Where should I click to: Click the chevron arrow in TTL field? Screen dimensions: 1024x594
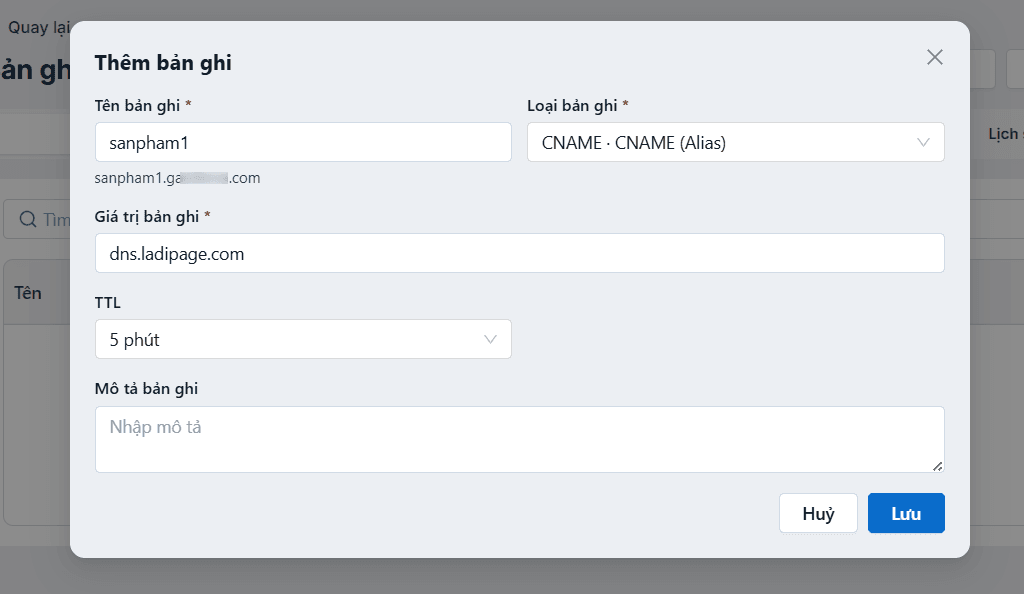pyautogui.click(x=490, y=339)
